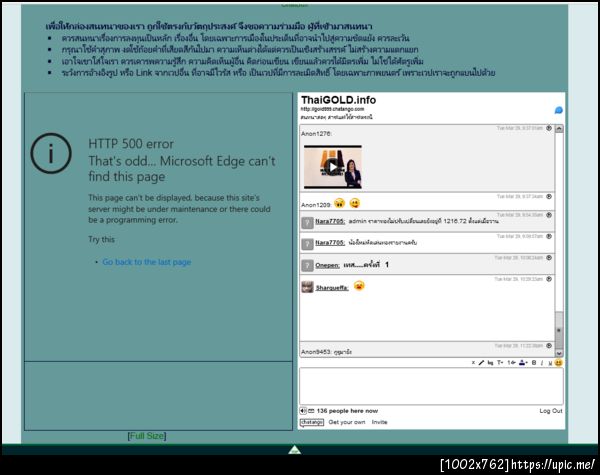Click the chatango logo button
600x475 pixels.
pyautogui.click(x=312, y=422)
